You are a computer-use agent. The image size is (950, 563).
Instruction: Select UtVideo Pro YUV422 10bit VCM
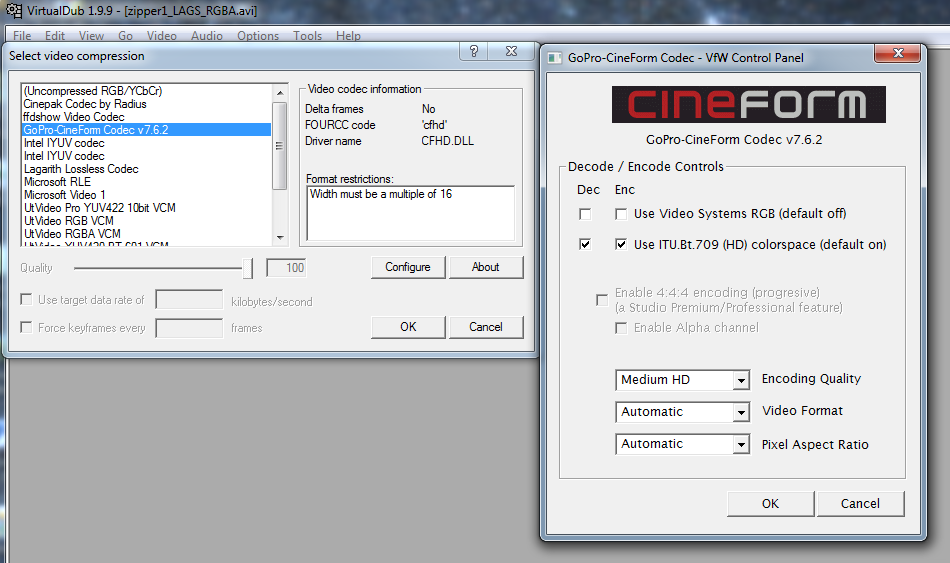tap(146, 208)
